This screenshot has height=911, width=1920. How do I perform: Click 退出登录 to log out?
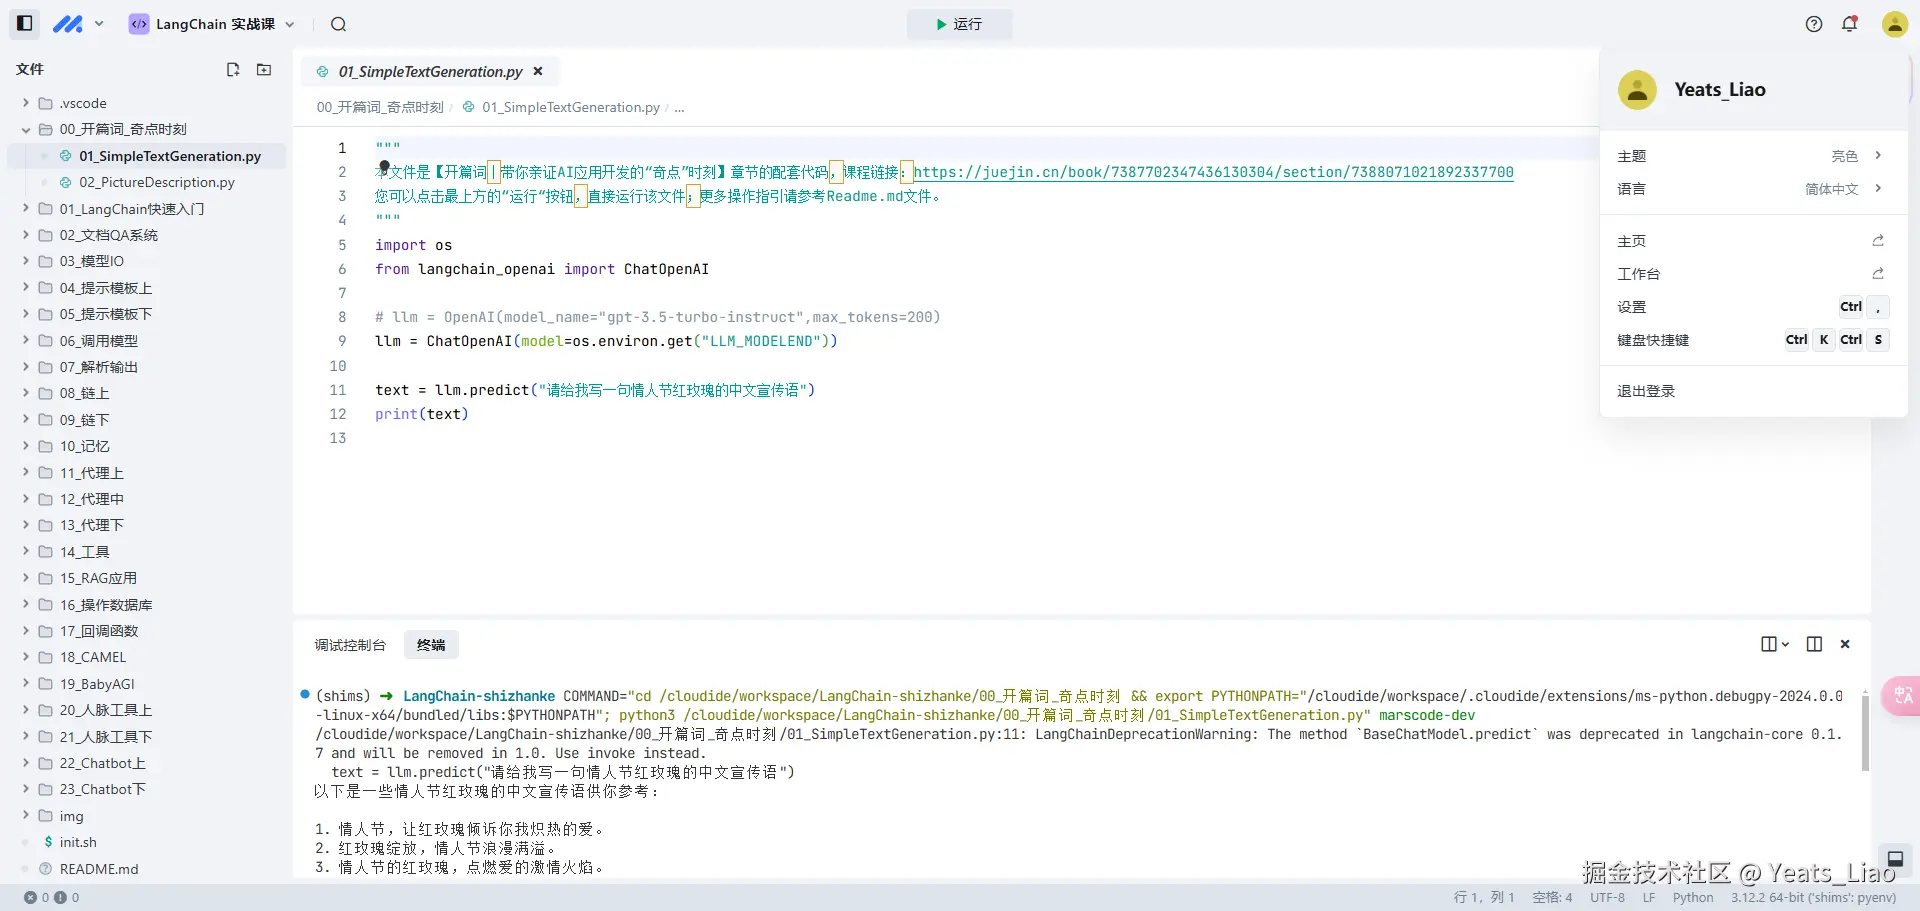[1645, 390]
